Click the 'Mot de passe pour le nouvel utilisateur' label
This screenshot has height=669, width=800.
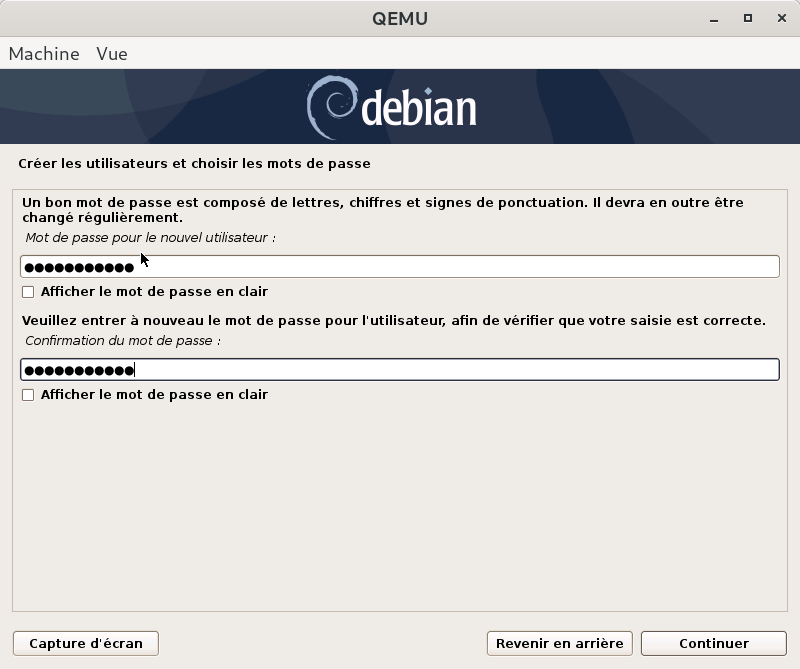click(150, 238)
